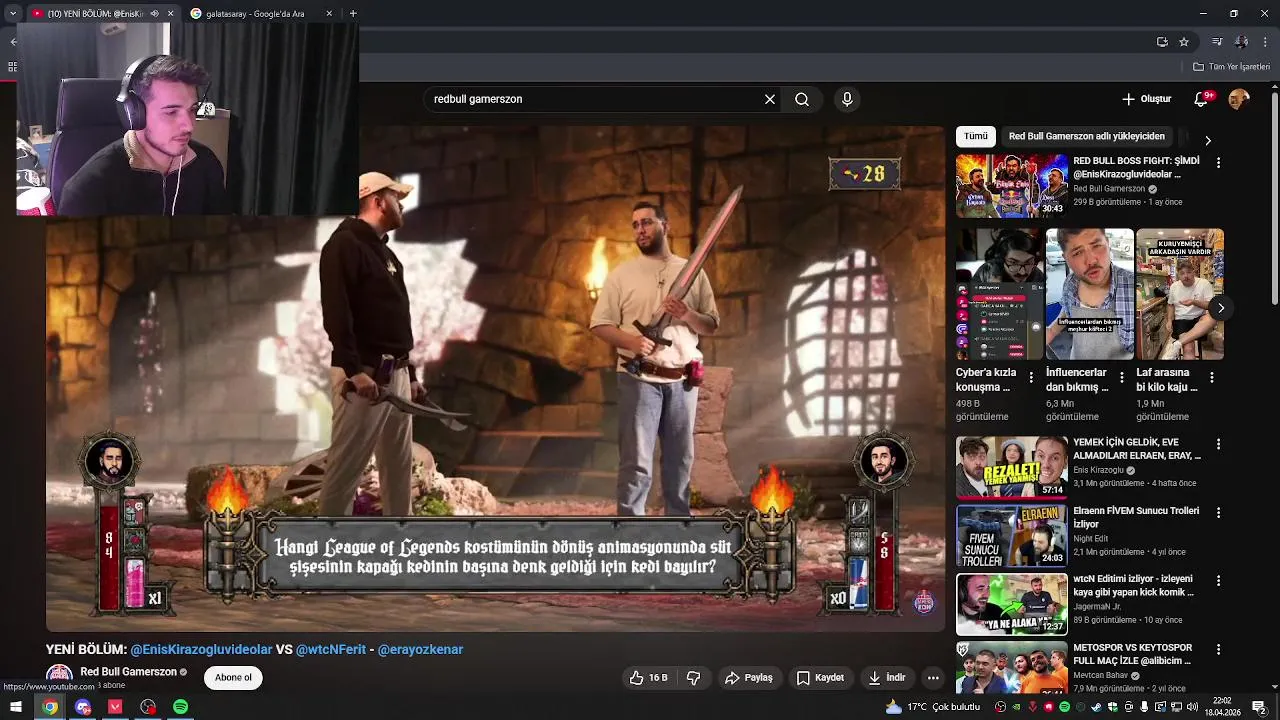This screenshot has width=1280, height=720.
Task: Dislike the video
Action: click(693, 677)
